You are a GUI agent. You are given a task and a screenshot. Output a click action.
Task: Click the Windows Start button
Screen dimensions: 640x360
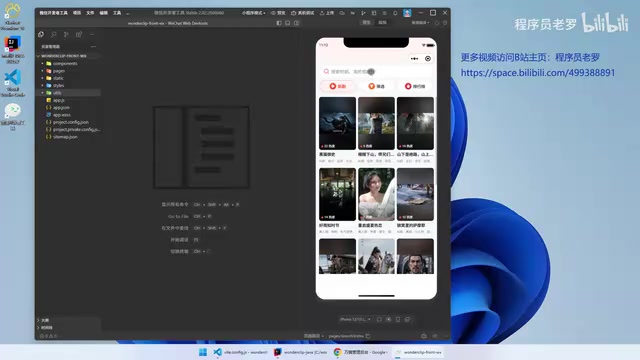point(202,352)
